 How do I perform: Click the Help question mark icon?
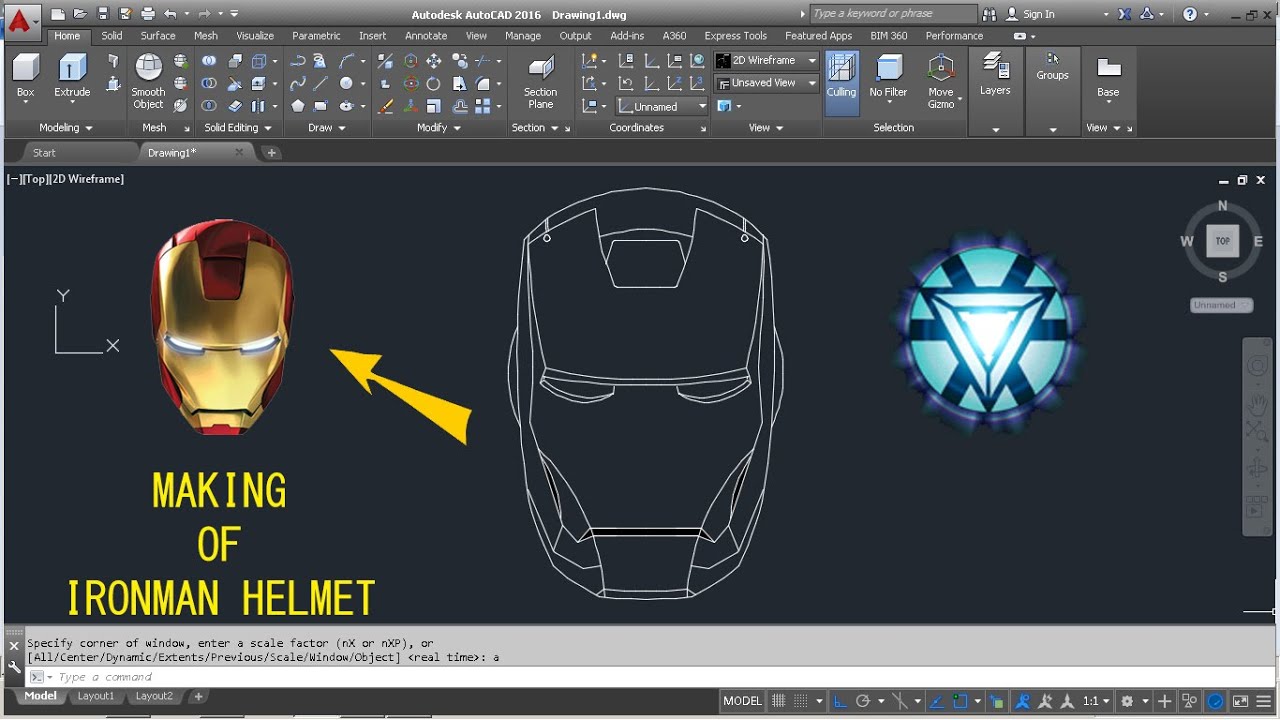click(x=1189, y=14)
